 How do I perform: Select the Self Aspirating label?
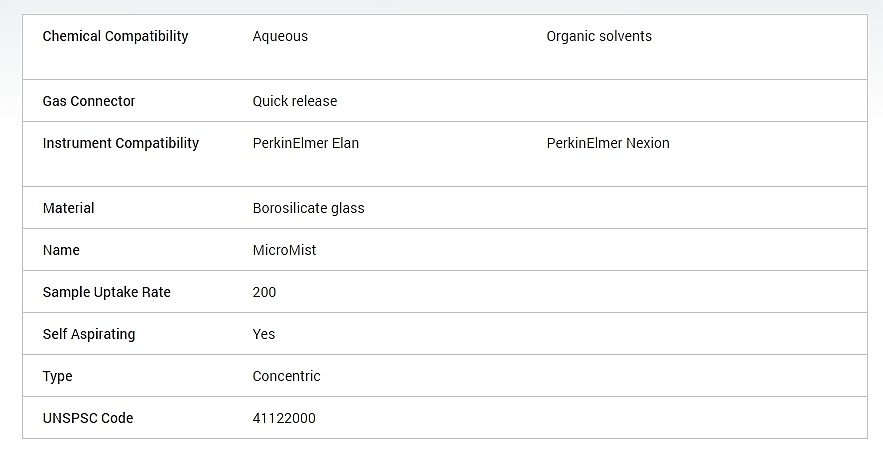[x=89, y=334]
